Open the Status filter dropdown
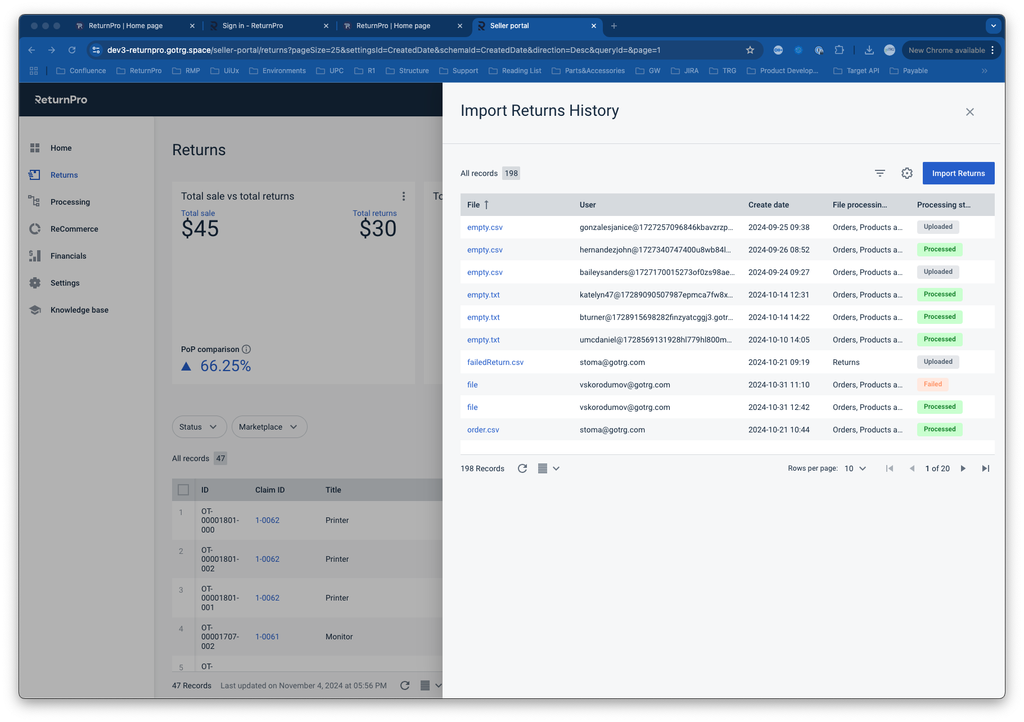The width and height of the screenshot is (1024, 722). (198, 427)
